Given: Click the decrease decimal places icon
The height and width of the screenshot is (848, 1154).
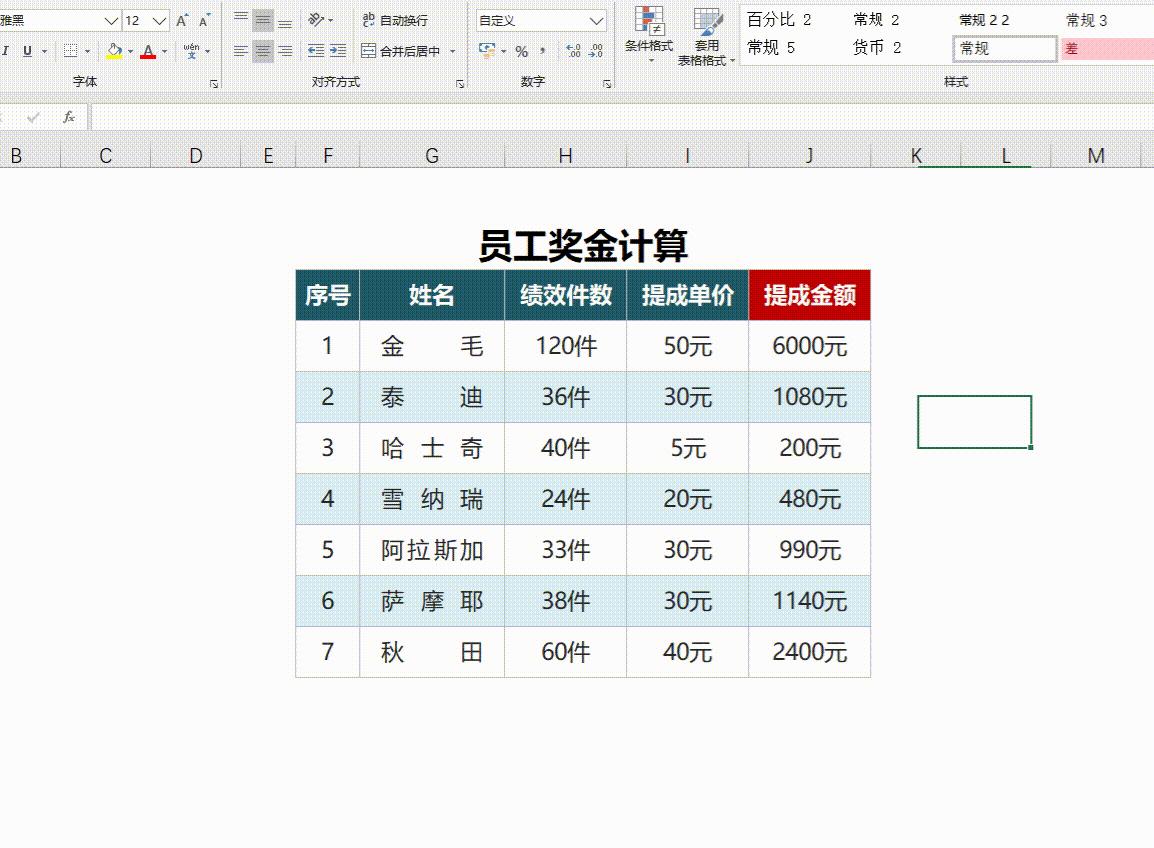Looking at the screenshot, I should point(596,52).
